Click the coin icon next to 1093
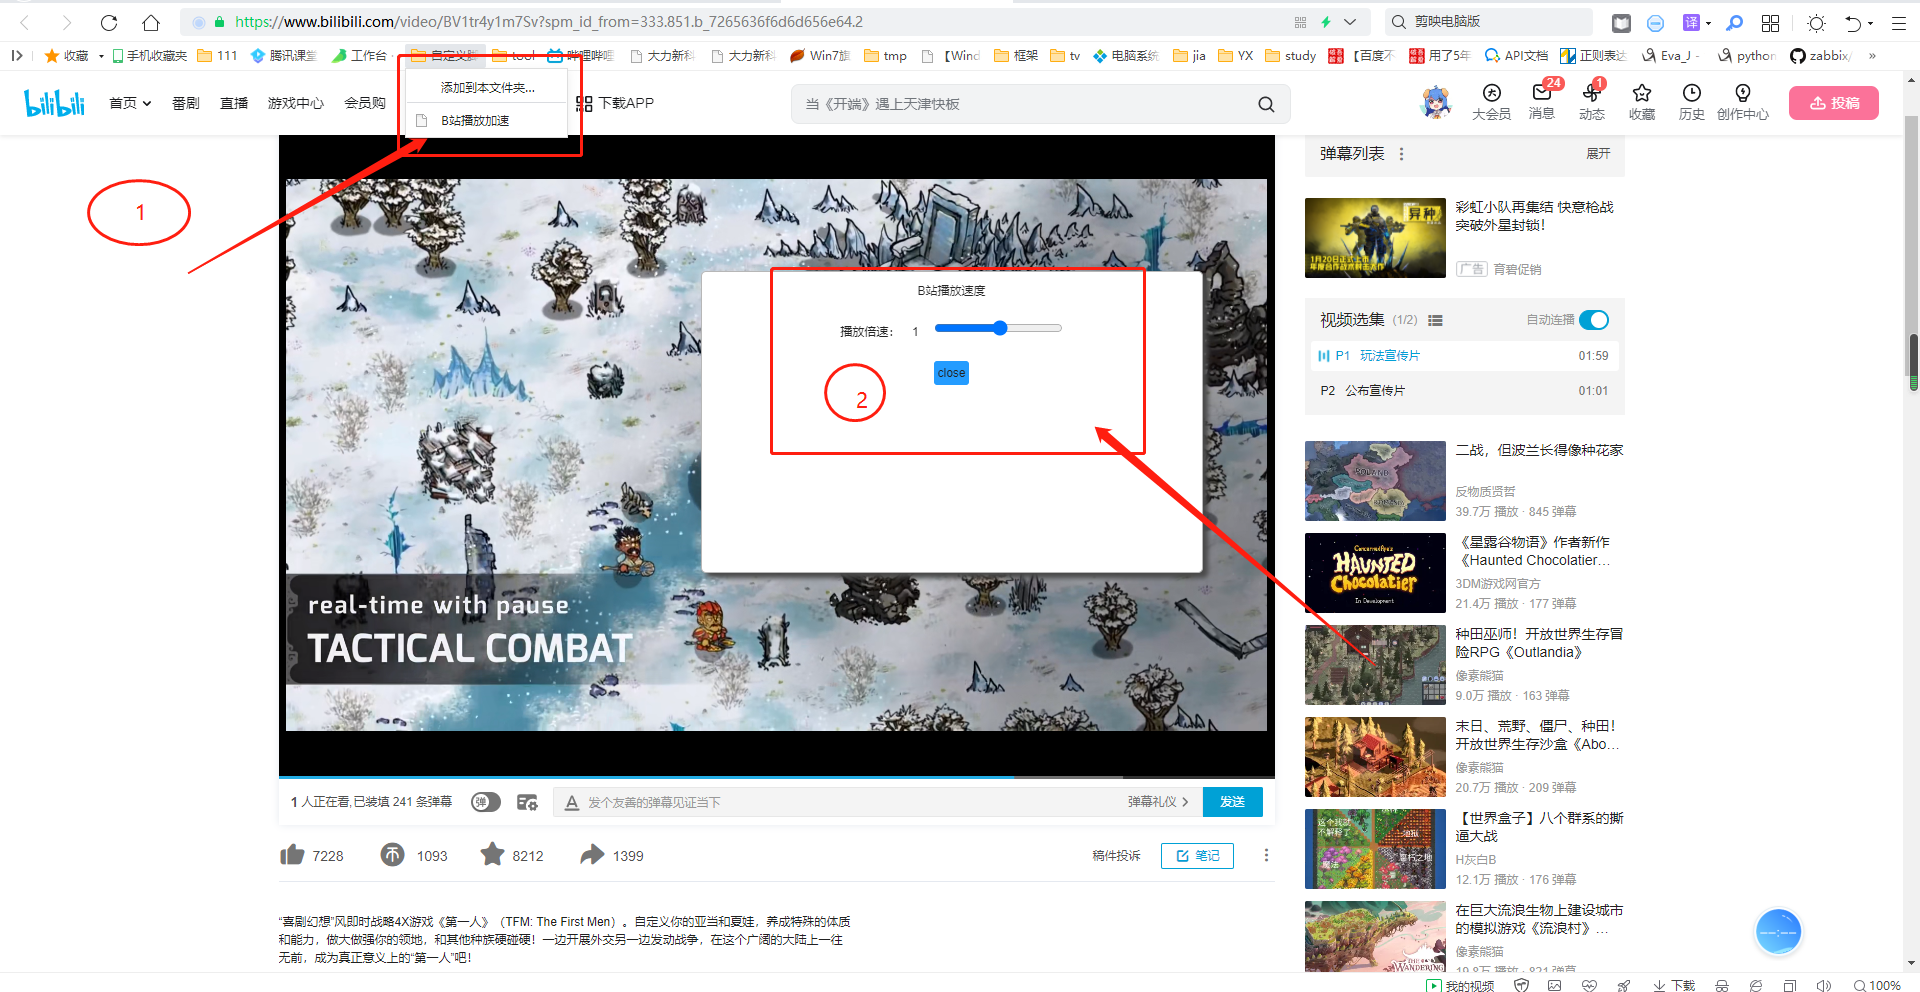 click(x=392, y=855)
